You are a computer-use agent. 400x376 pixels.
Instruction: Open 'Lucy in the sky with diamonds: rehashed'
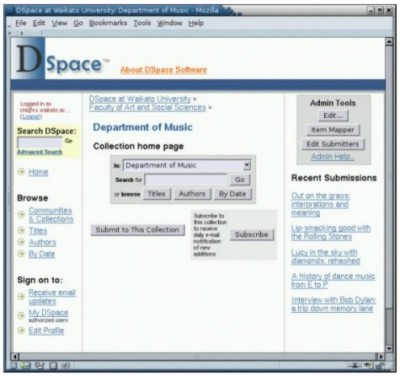click(326, 256)
